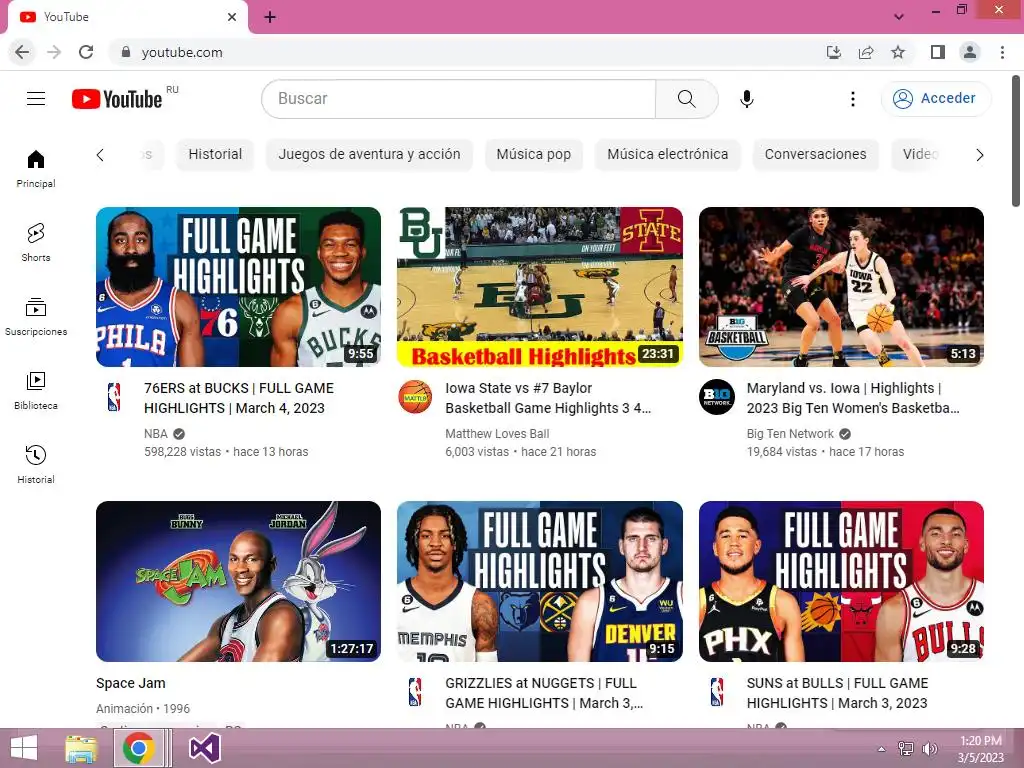Go to Principal home in the sidebar

[36, 168]
